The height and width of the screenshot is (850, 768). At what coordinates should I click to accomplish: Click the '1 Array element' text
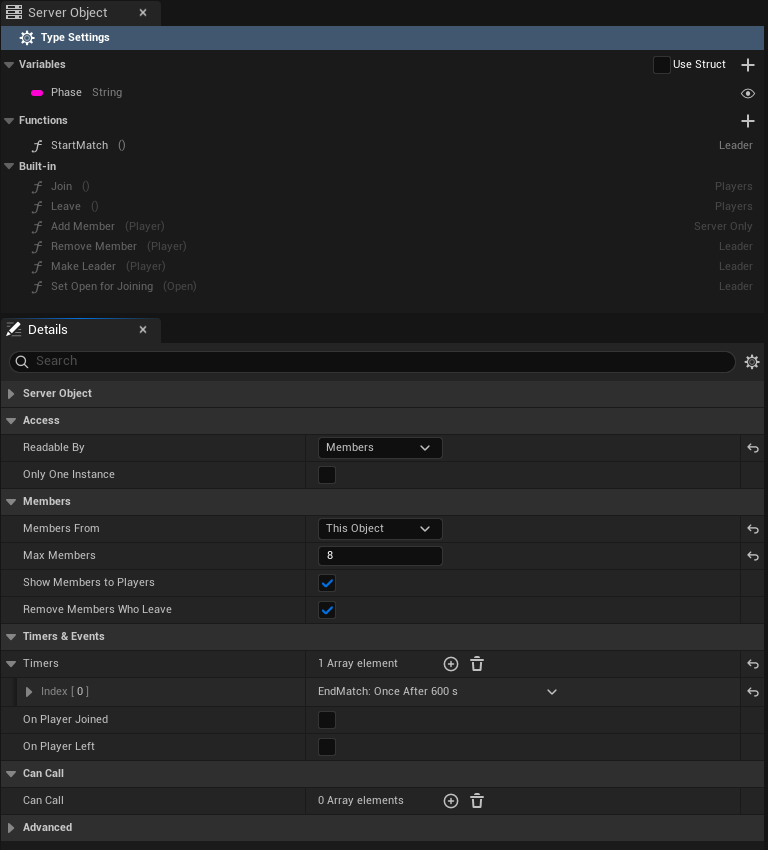(358, 664)
